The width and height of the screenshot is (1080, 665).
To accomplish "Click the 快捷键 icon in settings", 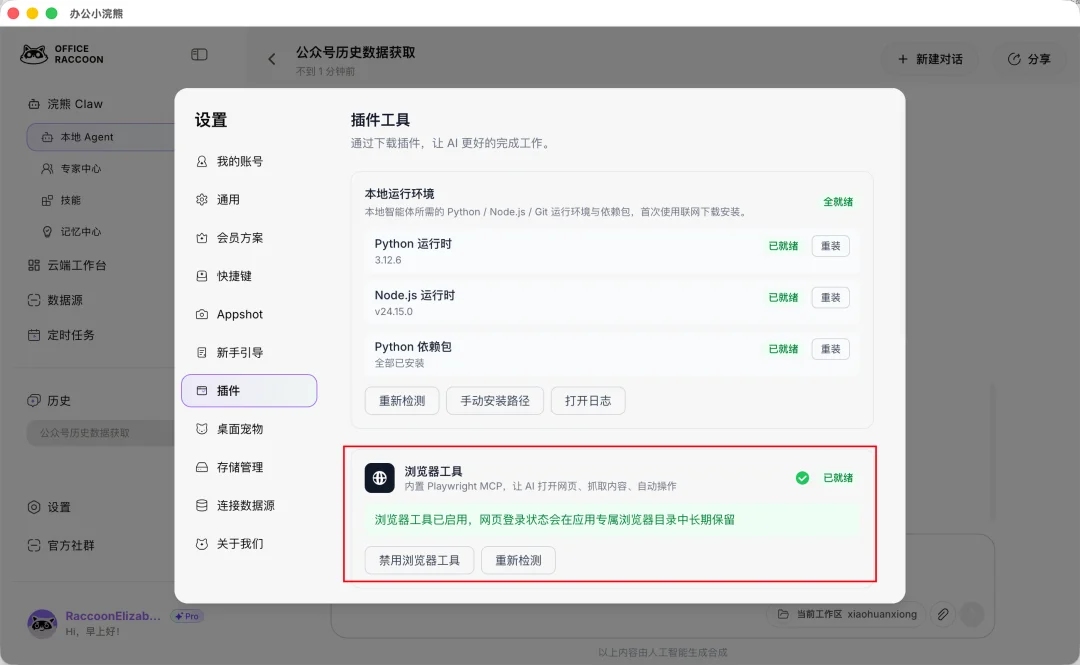I will [x=202, y=276].
